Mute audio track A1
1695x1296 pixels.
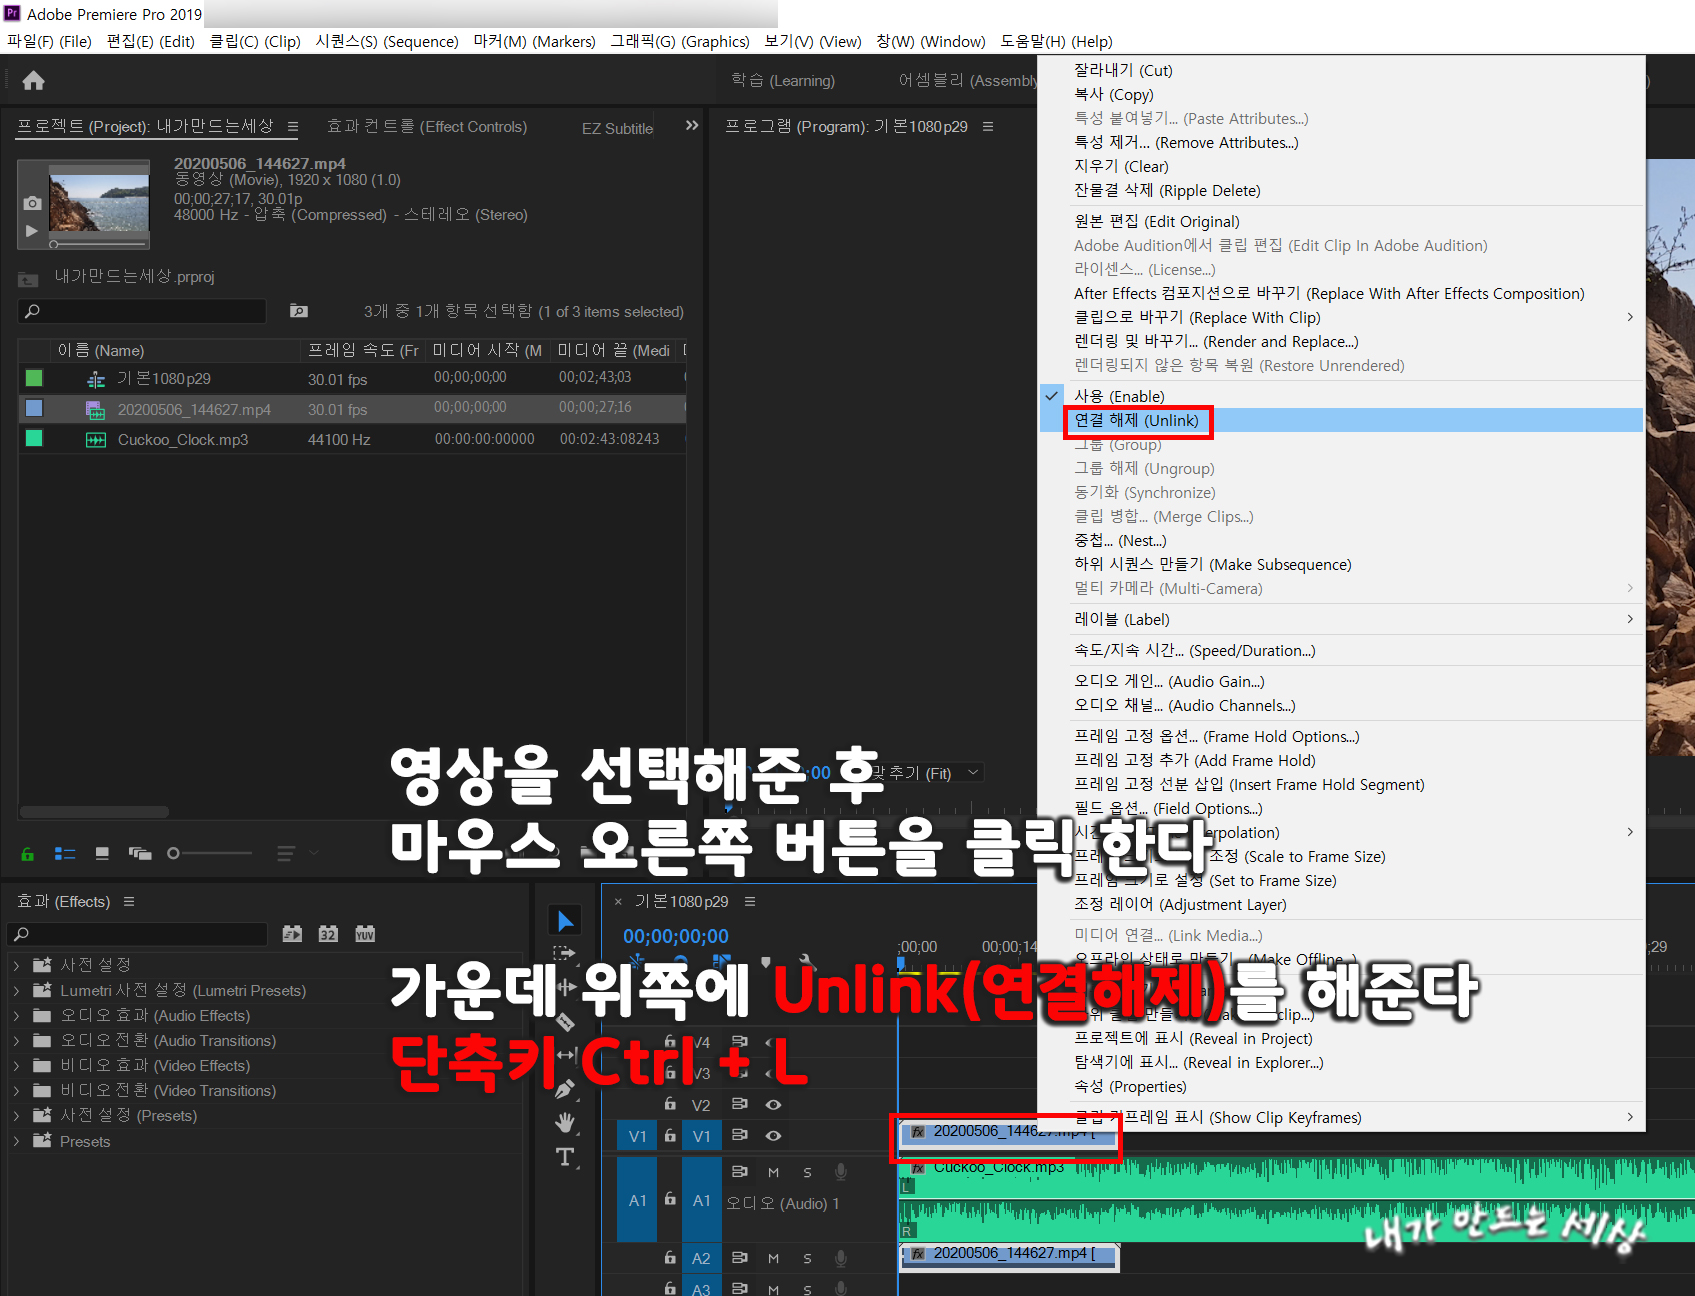click(773, 1172)
